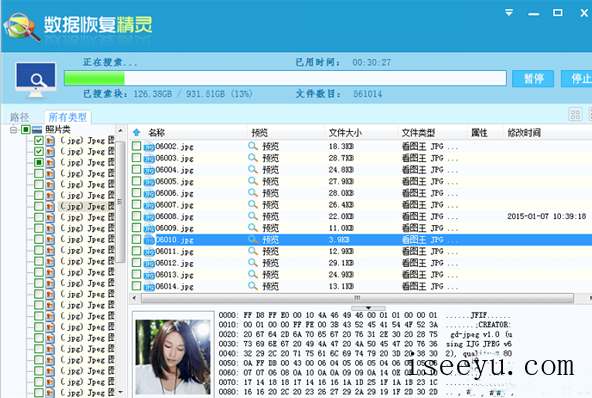
Task: Tick the checkbox for 06004.jpg
Action: [x=136, y=169]
